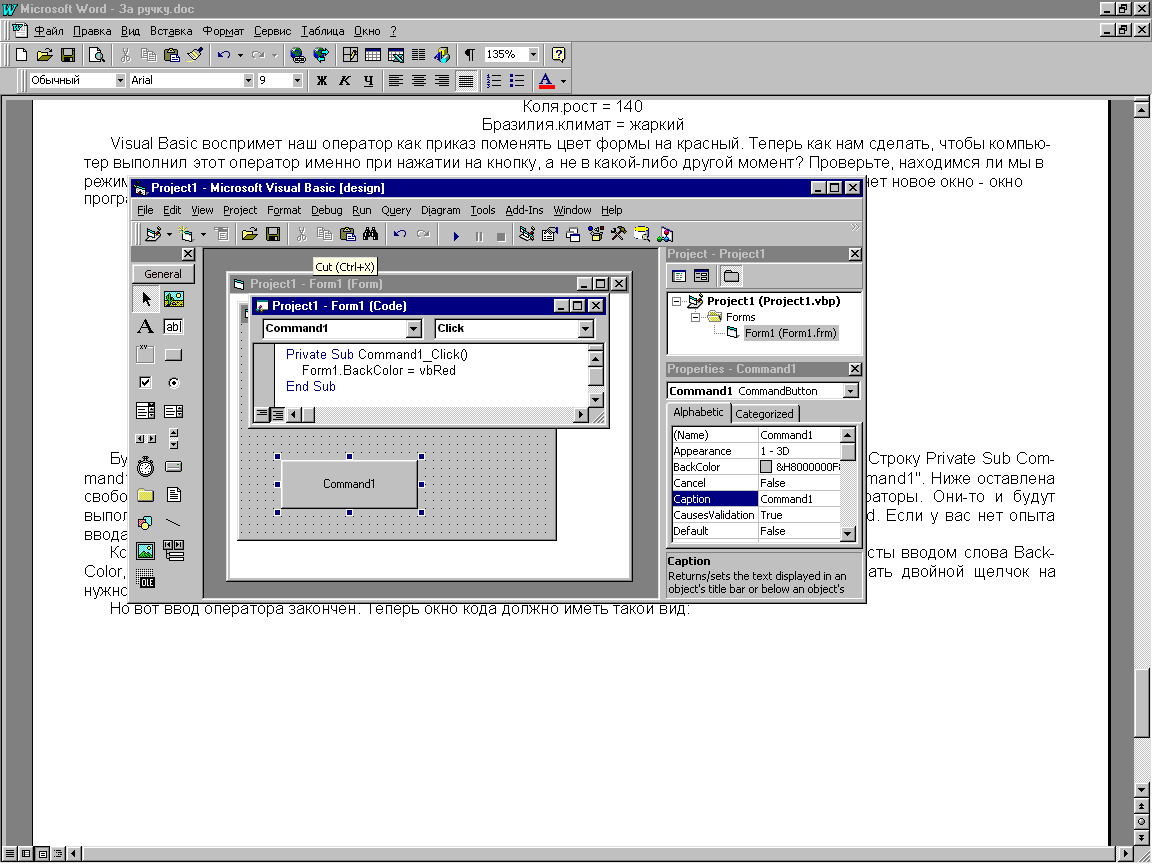This screenshot has height=864, width=1152.
Task: Click the Command1 button on the form
Action: coord(349,484)
